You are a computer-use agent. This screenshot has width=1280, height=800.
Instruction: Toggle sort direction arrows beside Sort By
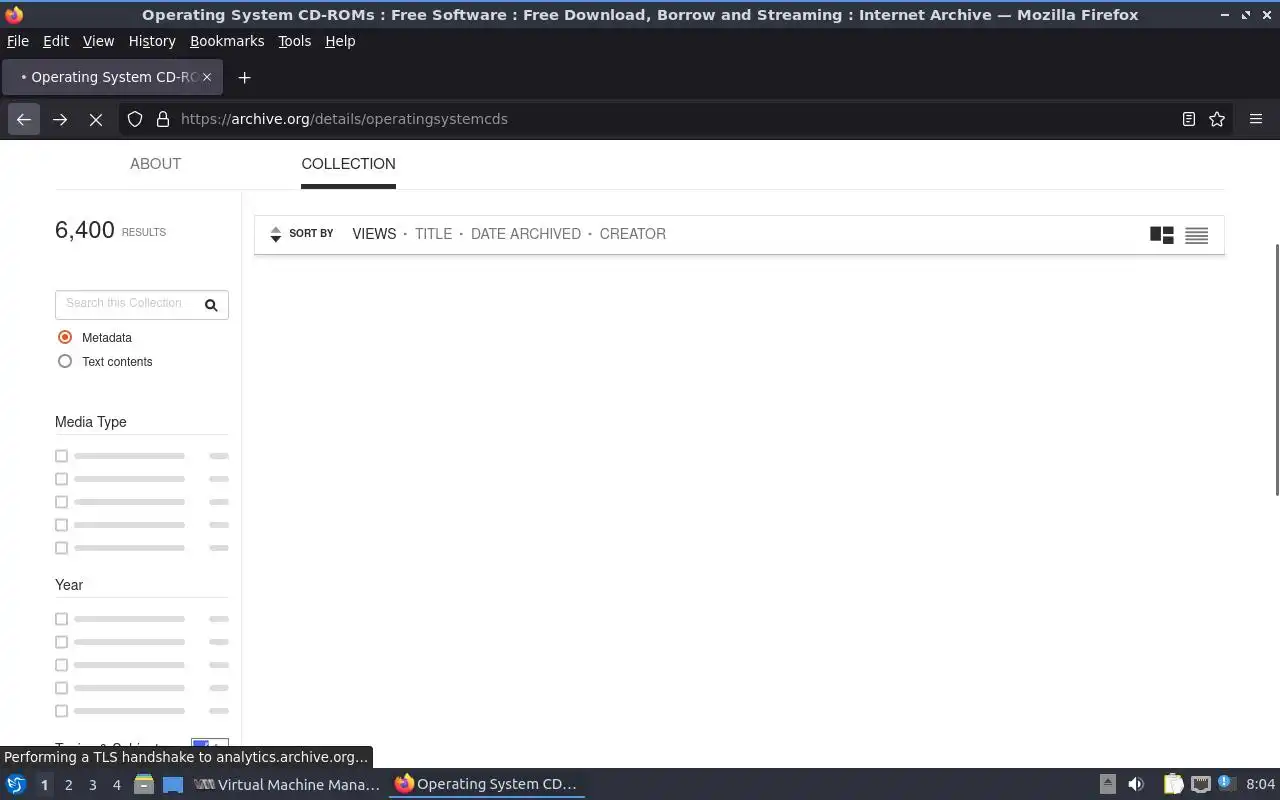[276, 234]
